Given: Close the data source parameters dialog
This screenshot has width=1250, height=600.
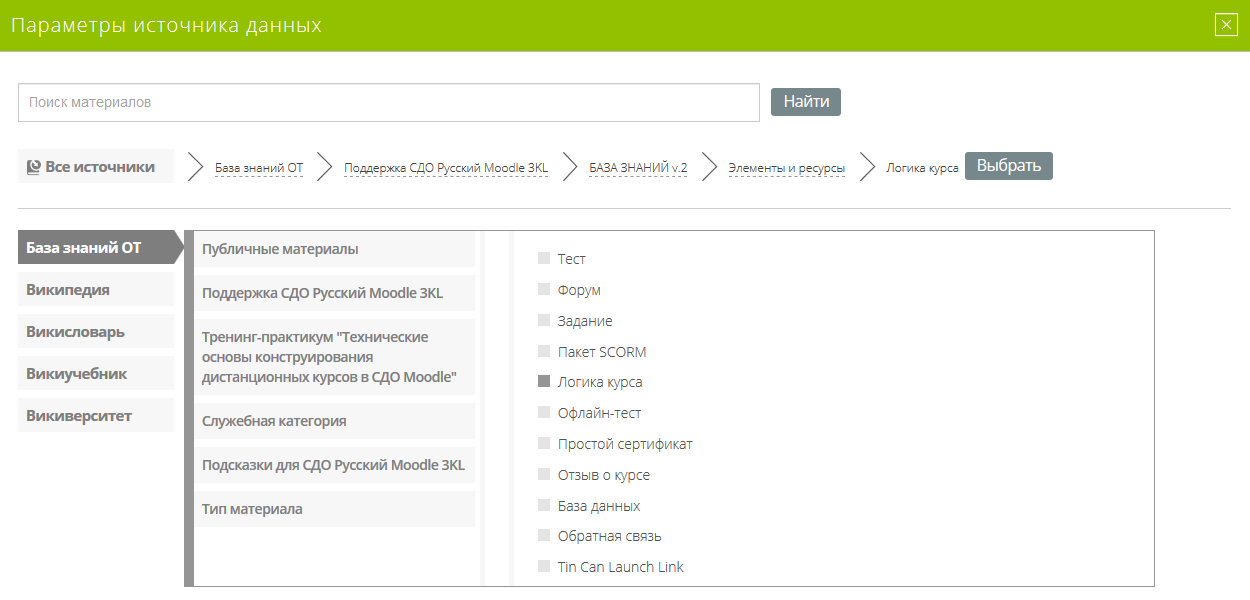Looking at the screenshot, I should pyautogui.click(x=1226, y=25).
